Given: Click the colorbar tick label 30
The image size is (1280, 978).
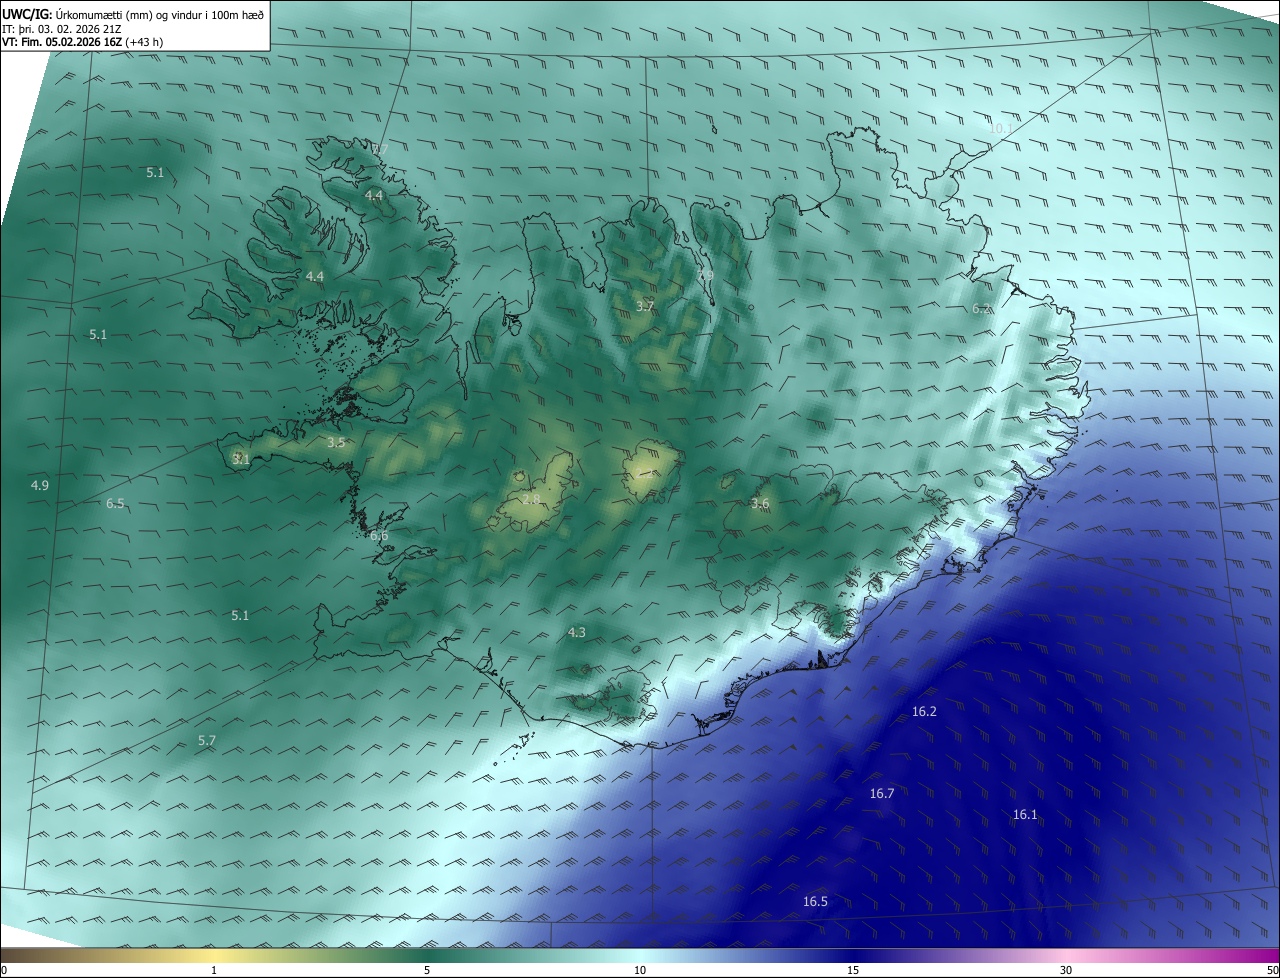Looking at the screenshot, I should pyautogui.click(x=1066, y=970).
